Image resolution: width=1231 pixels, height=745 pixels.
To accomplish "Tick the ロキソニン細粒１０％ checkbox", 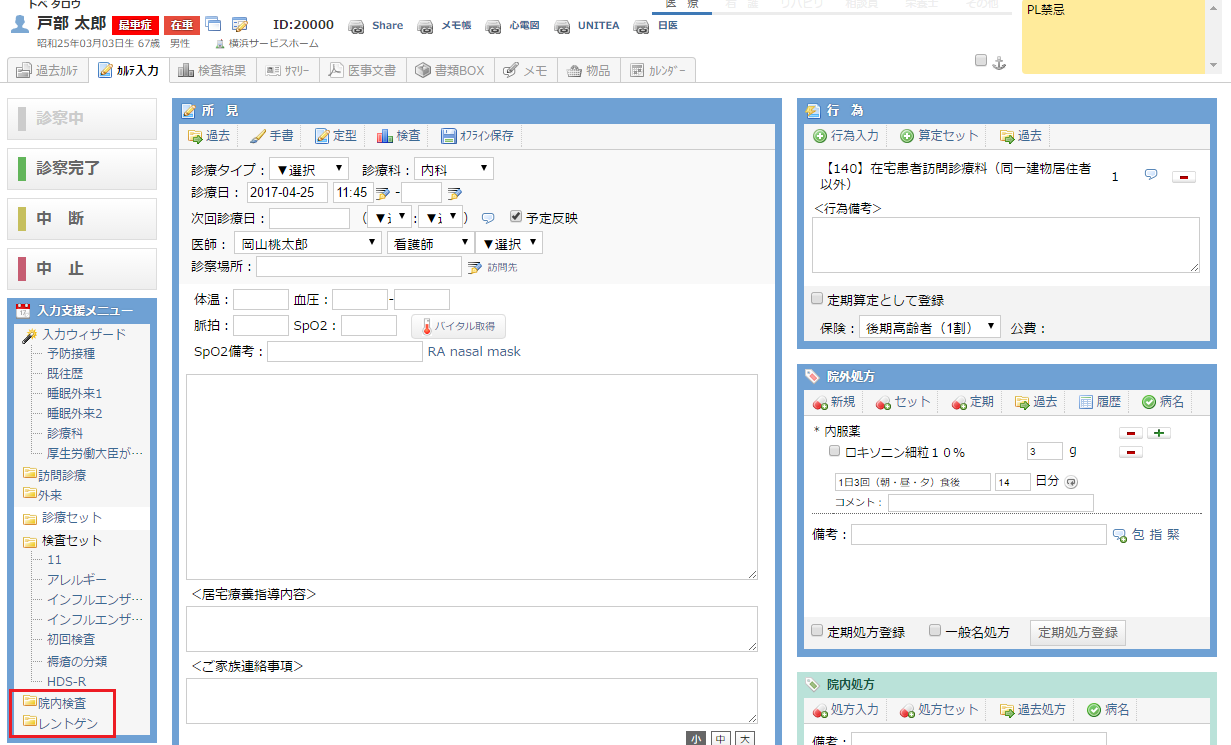I will tap(835, 452).
